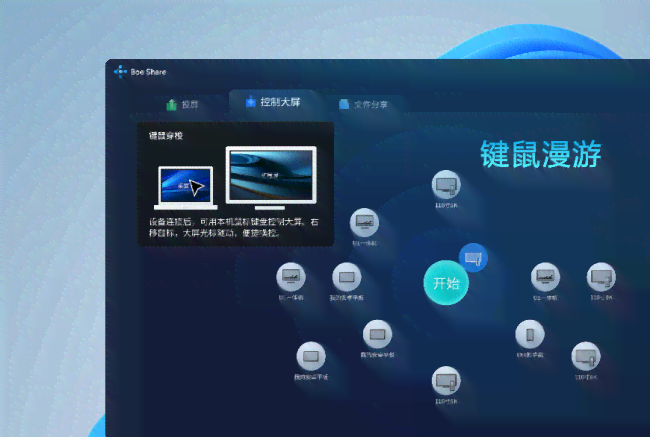650x437 pixels.
Task: Select the 控制大屏 tab
Action: (273, 102)
